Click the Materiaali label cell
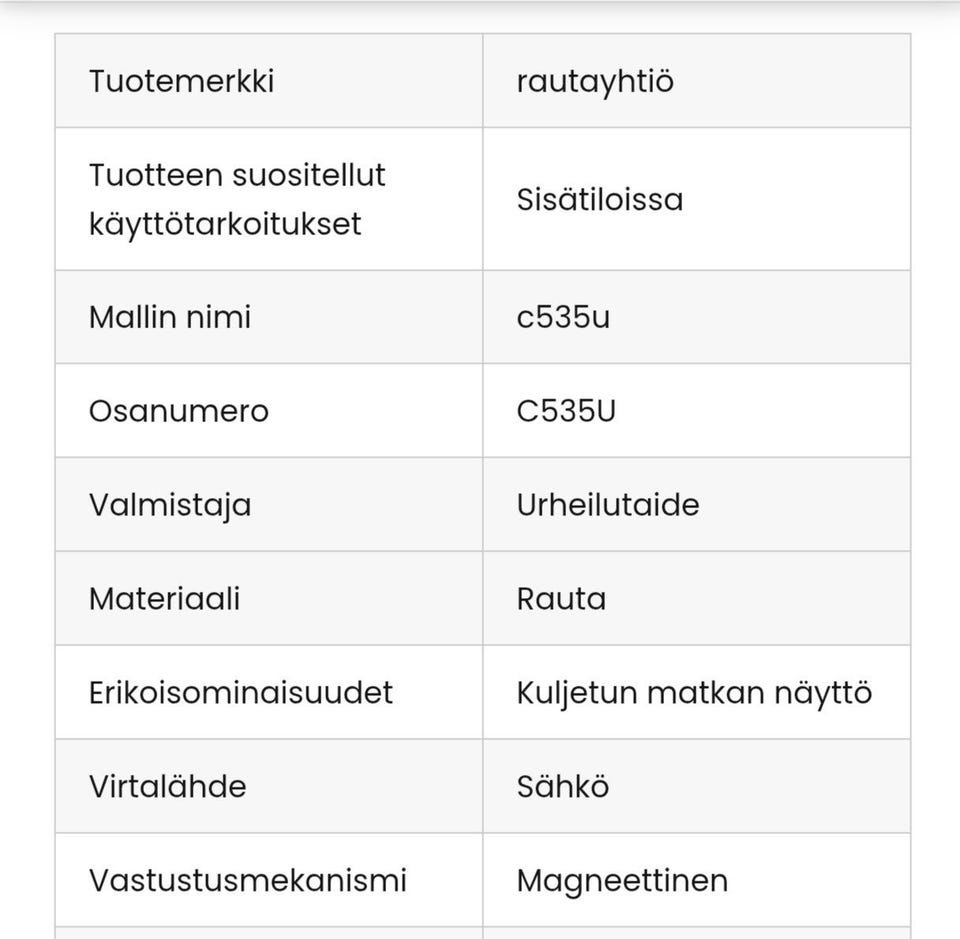960x939 pixels. point(165,599)
